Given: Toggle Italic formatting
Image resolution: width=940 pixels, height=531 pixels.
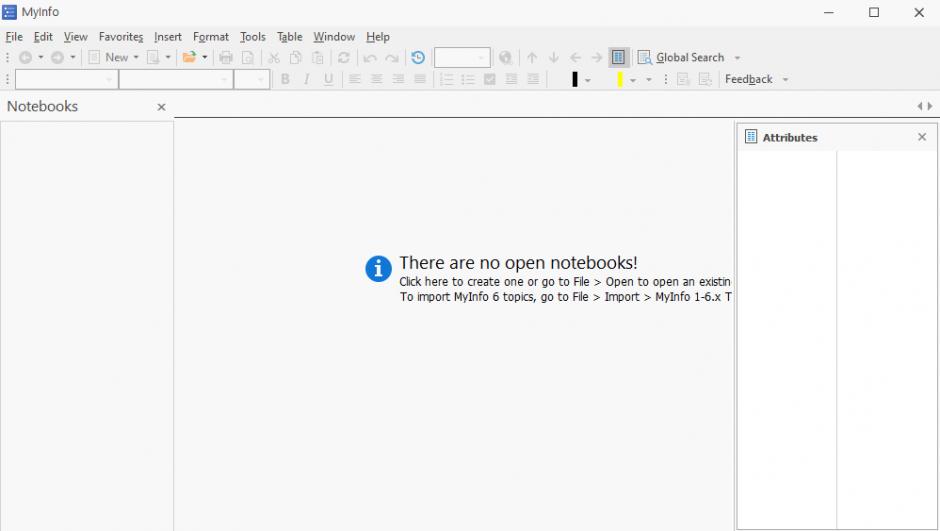Looking at the screenshot, I should pos(306,79).
